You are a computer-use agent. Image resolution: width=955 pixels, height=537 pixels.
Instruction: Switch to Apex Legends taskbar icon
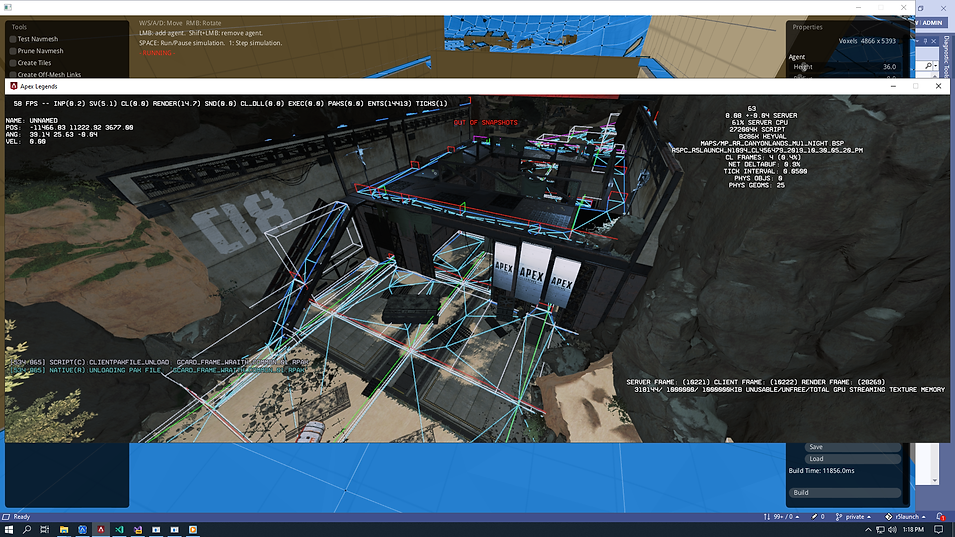(x=101, y=530)
